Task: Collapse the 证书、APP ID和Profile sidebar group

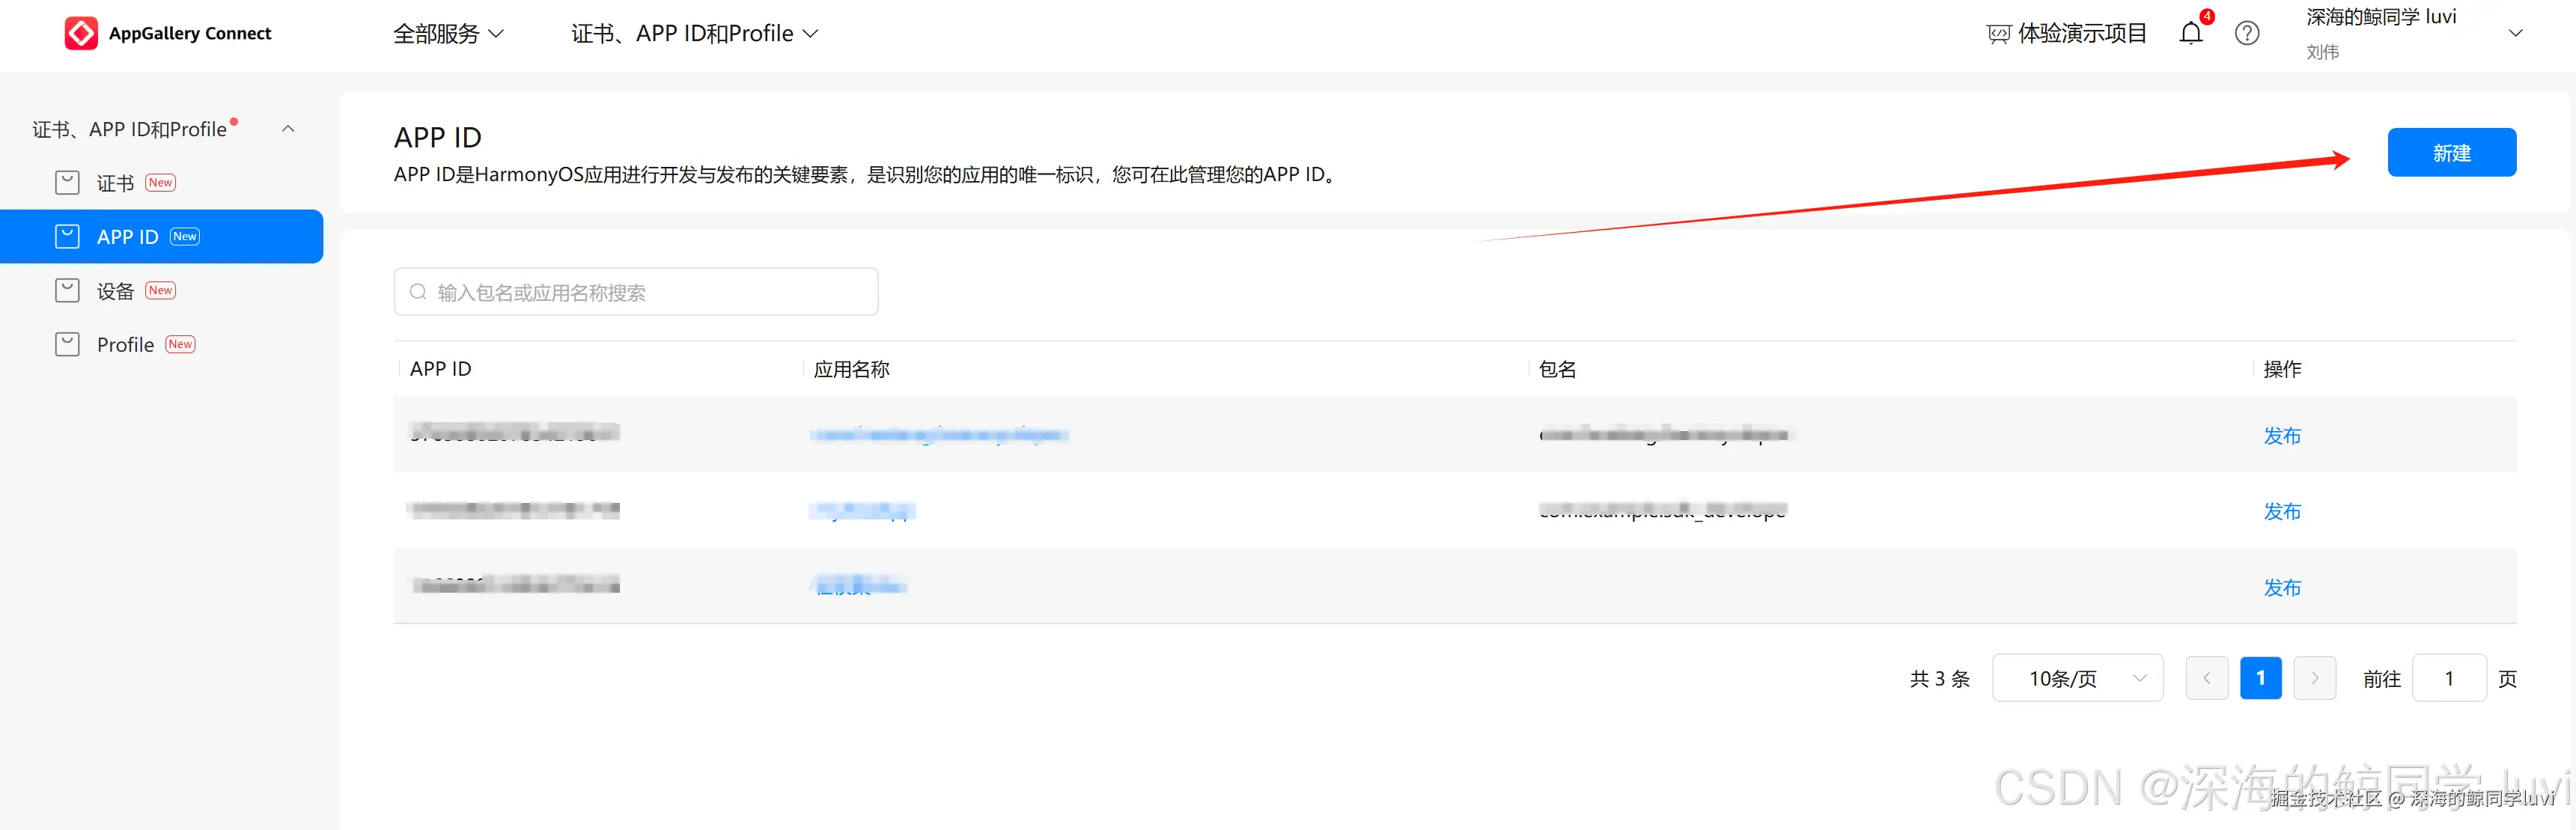Action: [288, 129]
